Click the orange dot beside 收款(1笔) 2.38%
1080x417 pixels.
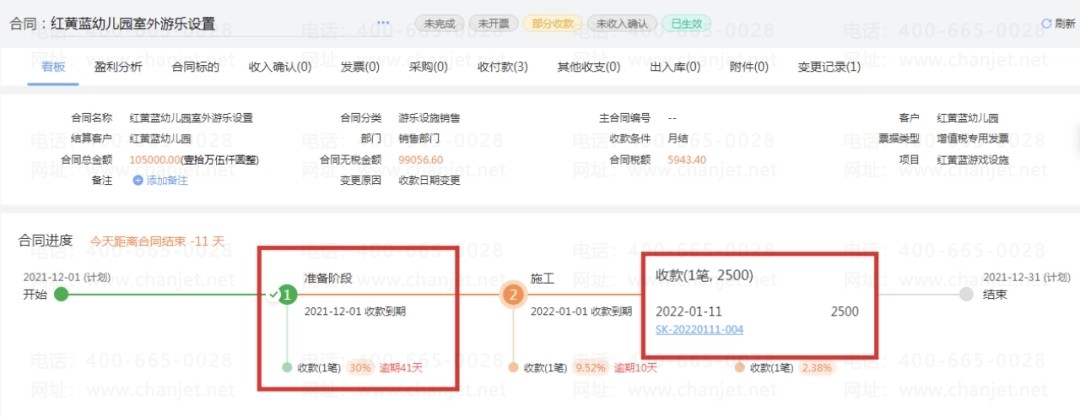[739, 367]
